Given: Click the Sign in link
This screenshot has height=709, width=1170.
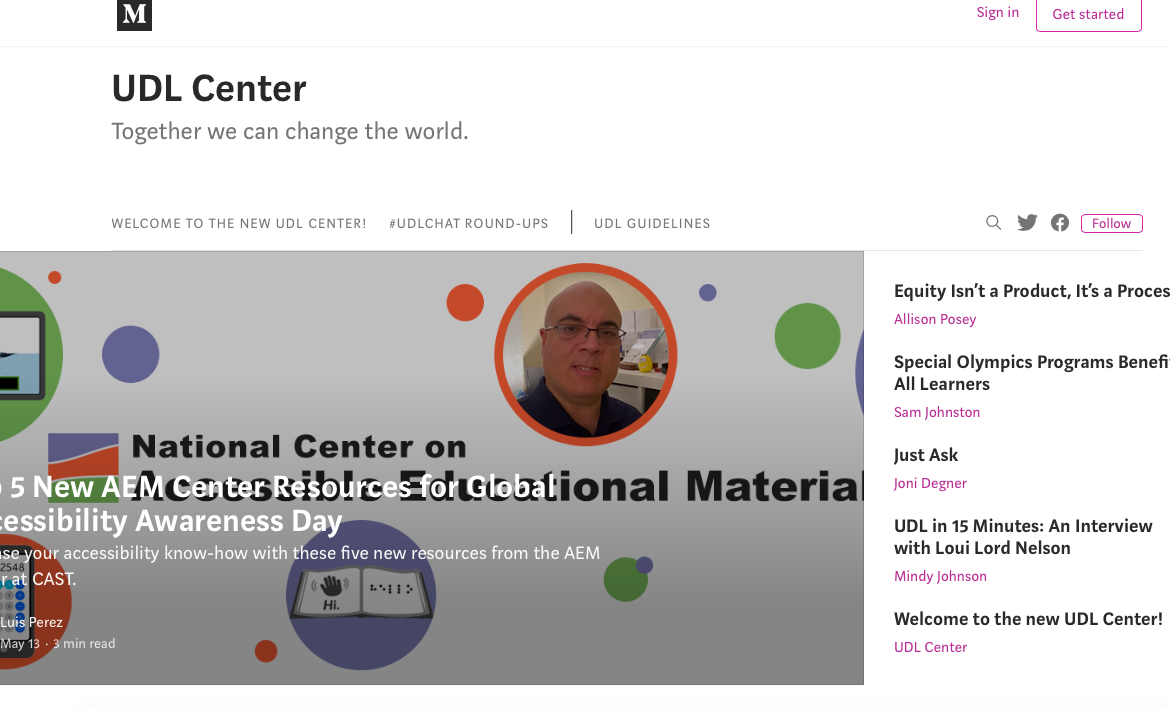Looking at the screenshot, I should click(x=998, y=13).
